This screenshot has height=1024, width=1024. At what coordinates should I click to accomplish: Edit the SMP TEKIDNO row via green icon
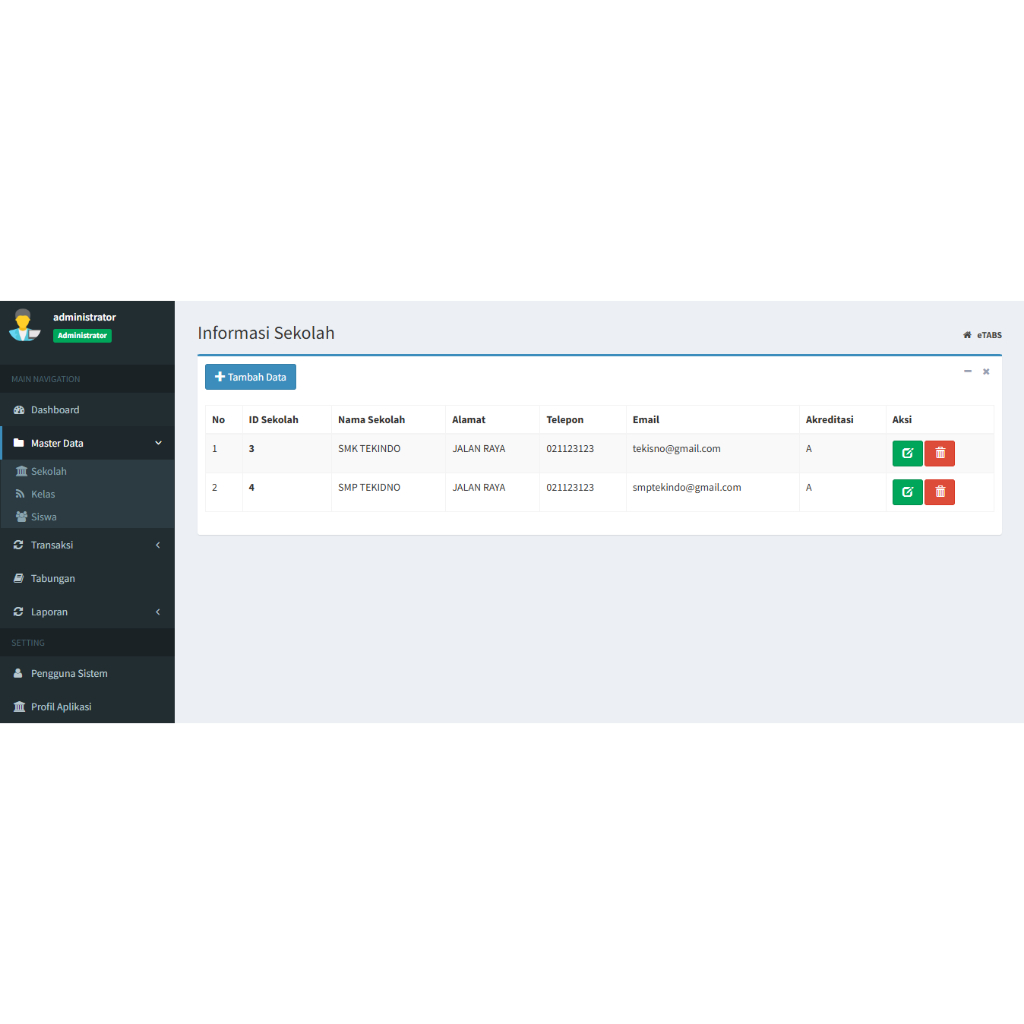[x=907, y=492]
